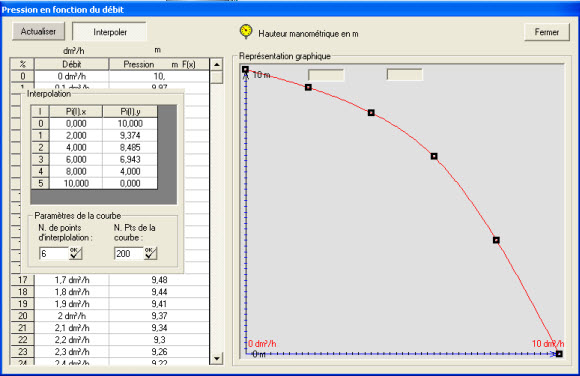Viewport: 580px width, 376px height.
Task: Select the Pi(I).y cell with value 9,374
Action: tap(130, 135)
